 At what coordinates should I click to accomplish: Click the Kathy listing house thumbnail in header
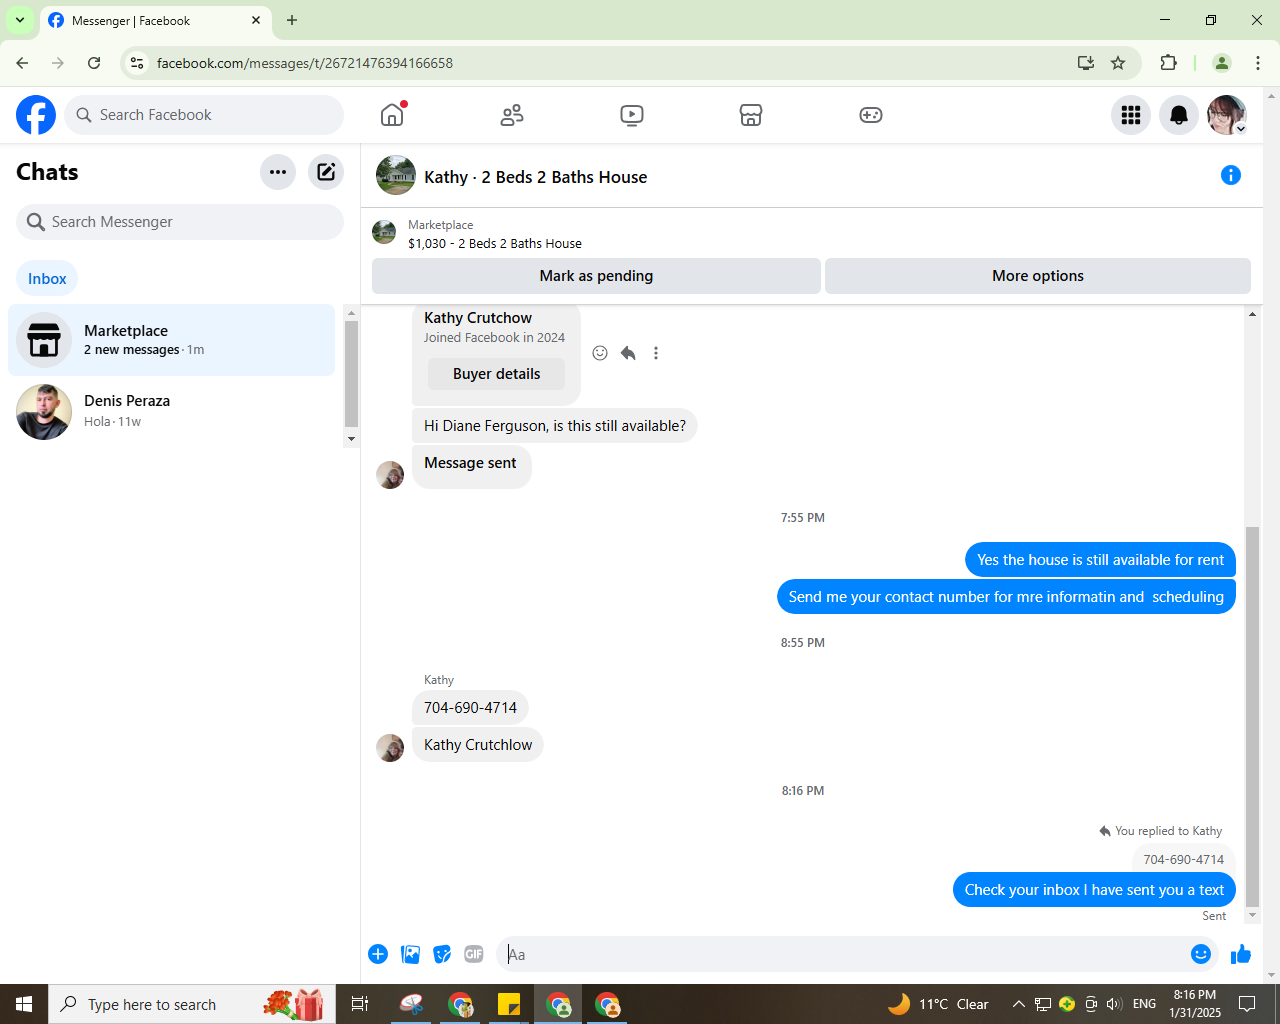396,175
